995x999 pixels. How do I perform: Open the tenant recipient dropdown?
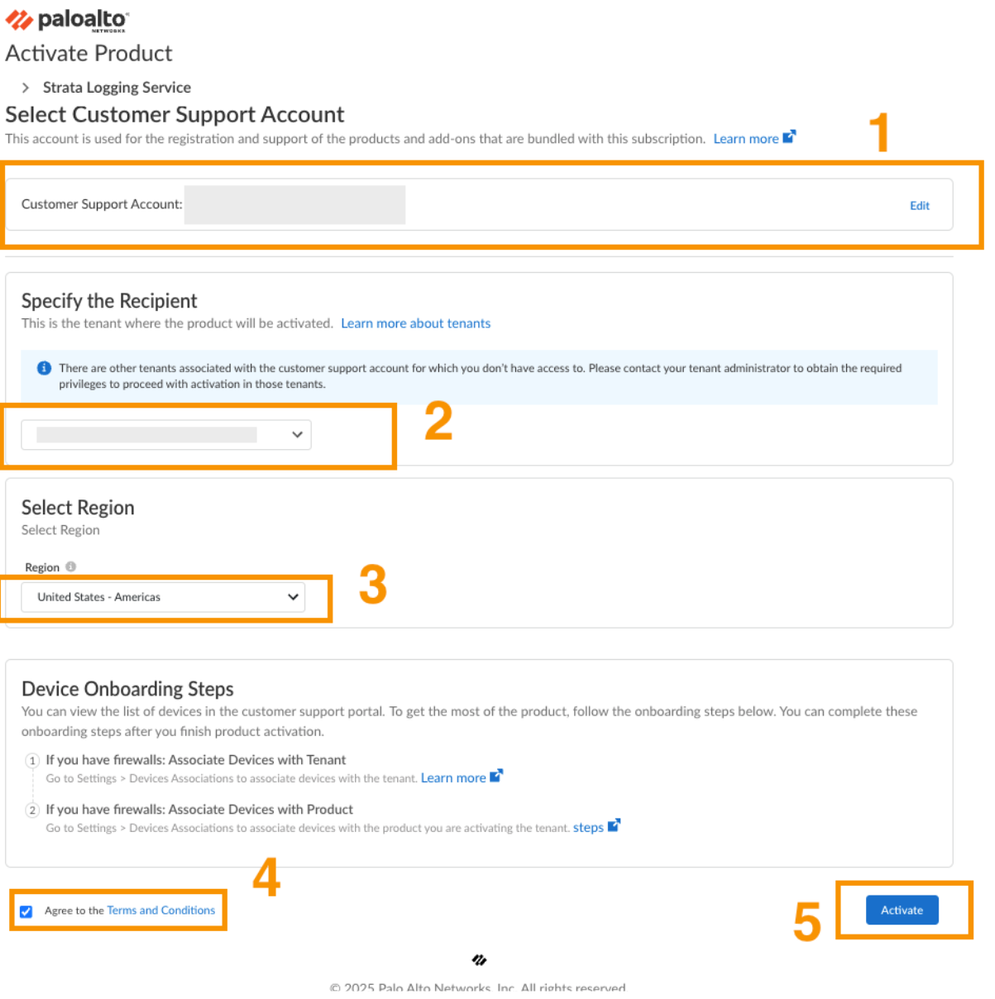pyautogui.click(x=166, y=435)
